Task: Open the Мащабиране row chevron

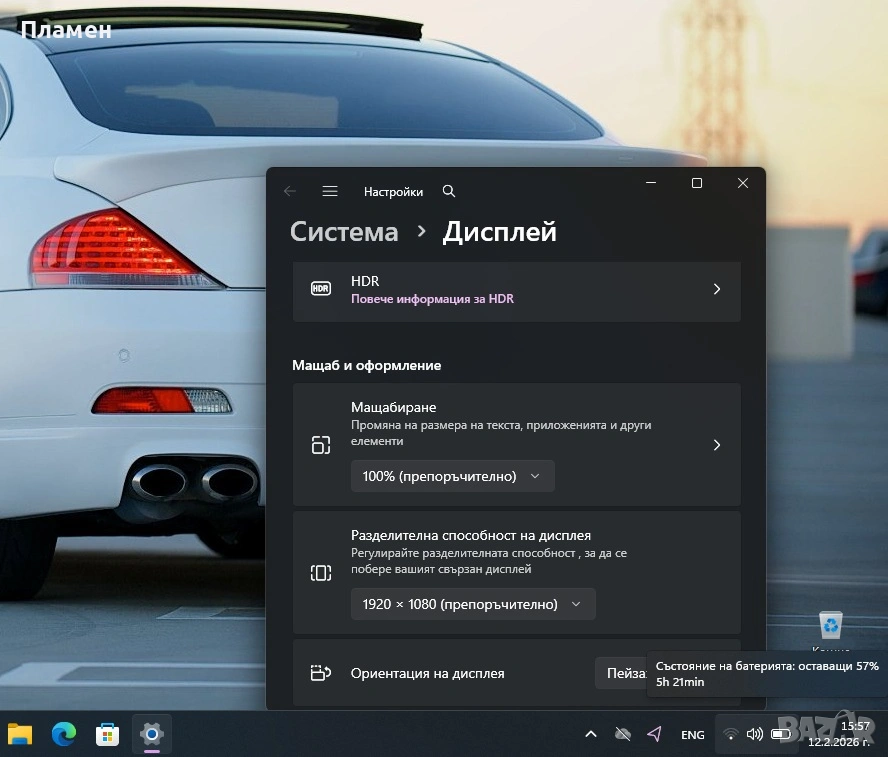Action: (716, 445)
